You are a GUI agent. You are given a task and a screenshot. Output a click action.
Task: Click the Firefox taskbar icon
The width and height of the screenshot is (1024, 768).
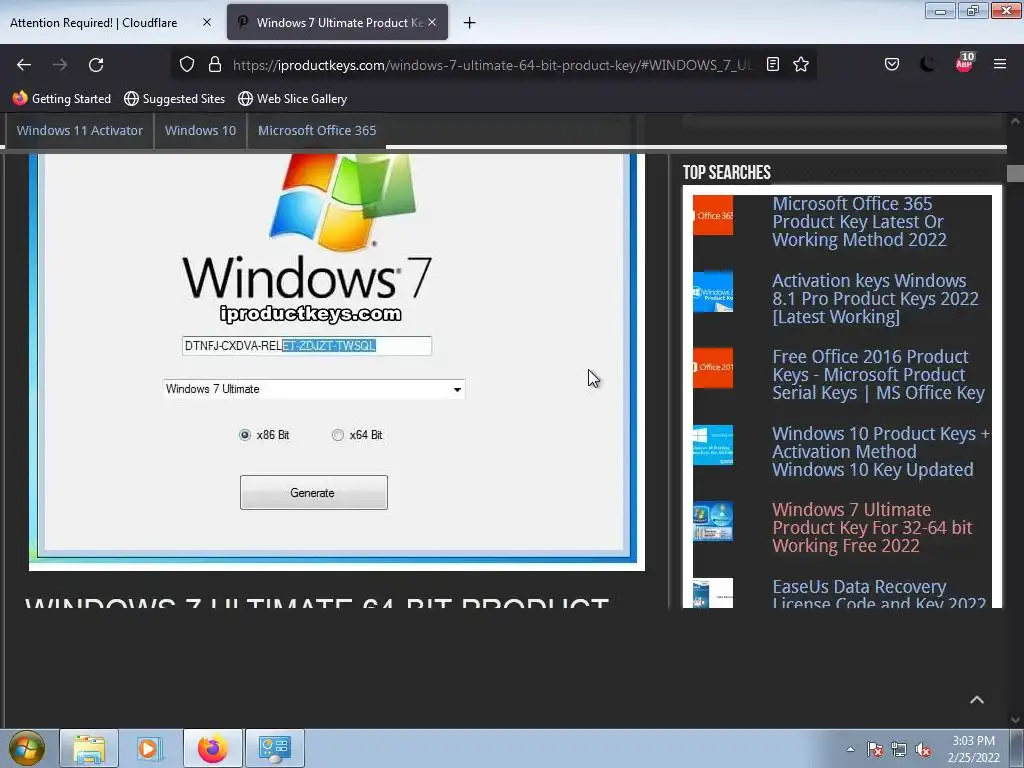click(213, 748)
